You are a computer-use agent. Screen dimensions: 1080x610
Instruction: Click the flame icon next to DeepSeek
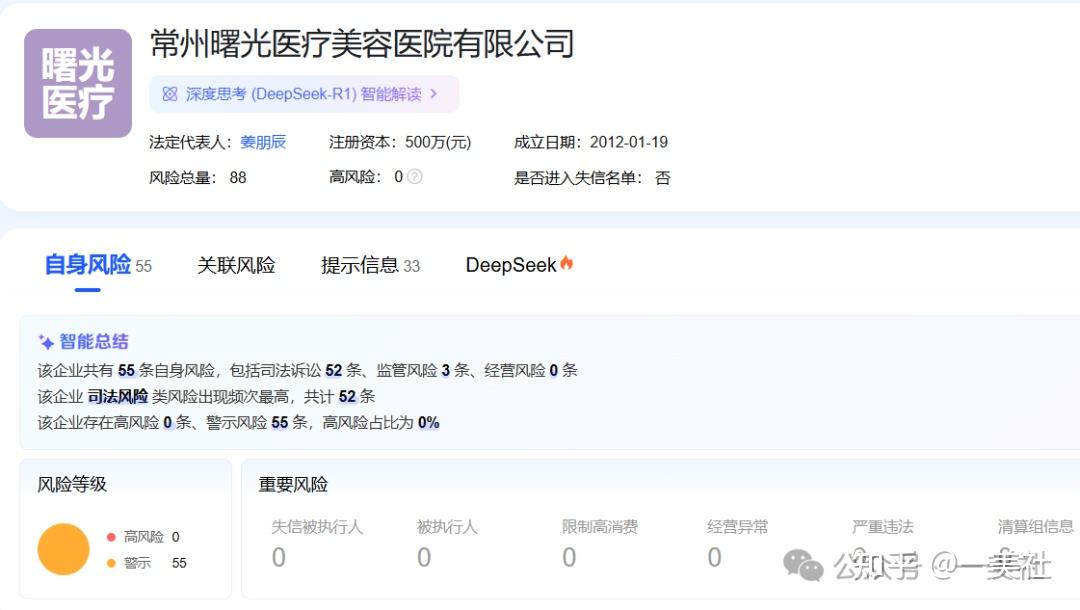[566, 263]
